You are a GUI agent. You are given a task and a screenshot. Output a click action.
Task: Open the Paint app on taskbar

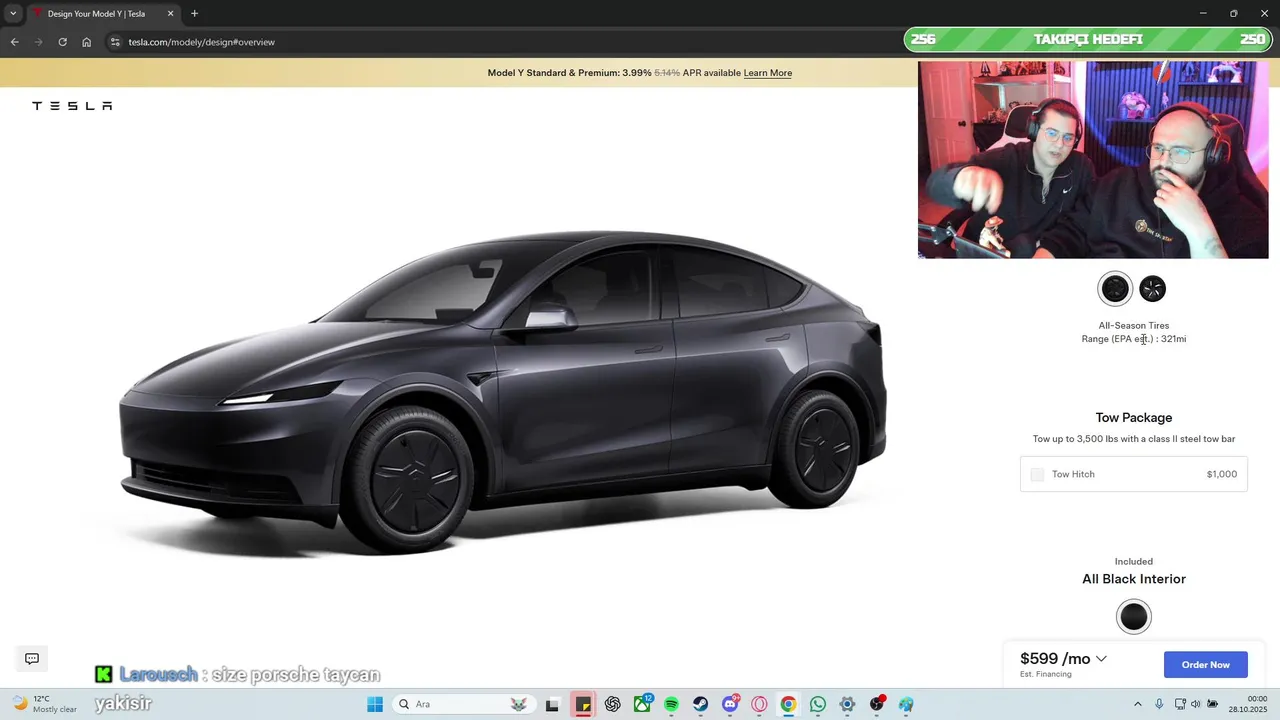[906, 704]
